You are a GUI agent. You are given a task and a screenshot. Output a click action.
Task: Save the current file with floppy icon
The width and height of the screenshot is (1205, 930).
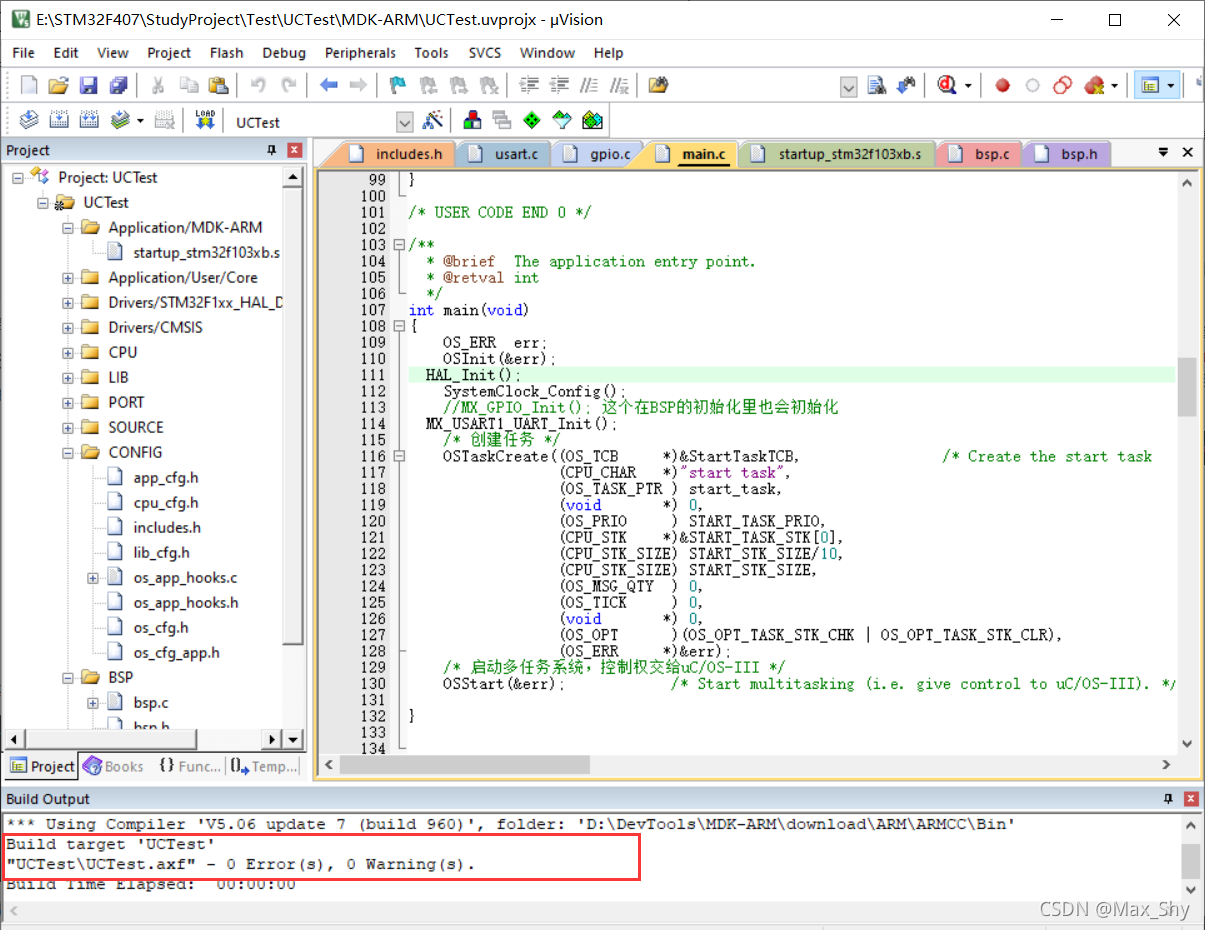point(89,86)
